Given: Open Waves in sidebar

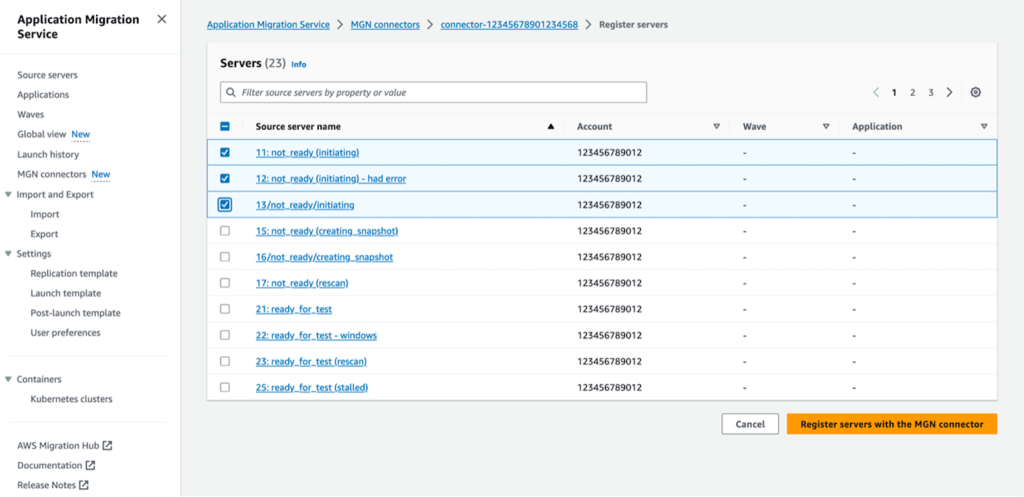Looking at the screenshot, I should pos(31,114).
